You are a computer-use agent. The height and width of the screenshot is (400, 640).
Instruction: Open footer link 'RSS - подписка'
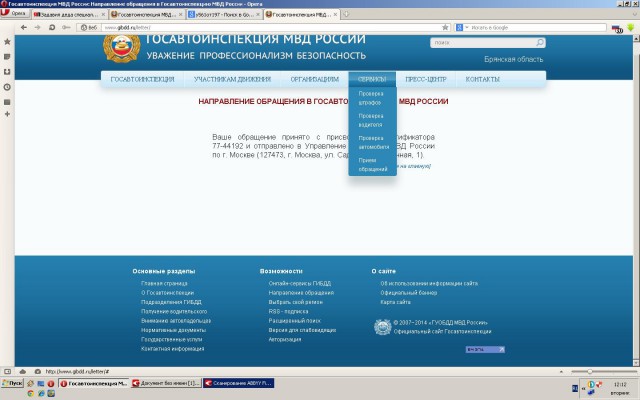(288, 311)
